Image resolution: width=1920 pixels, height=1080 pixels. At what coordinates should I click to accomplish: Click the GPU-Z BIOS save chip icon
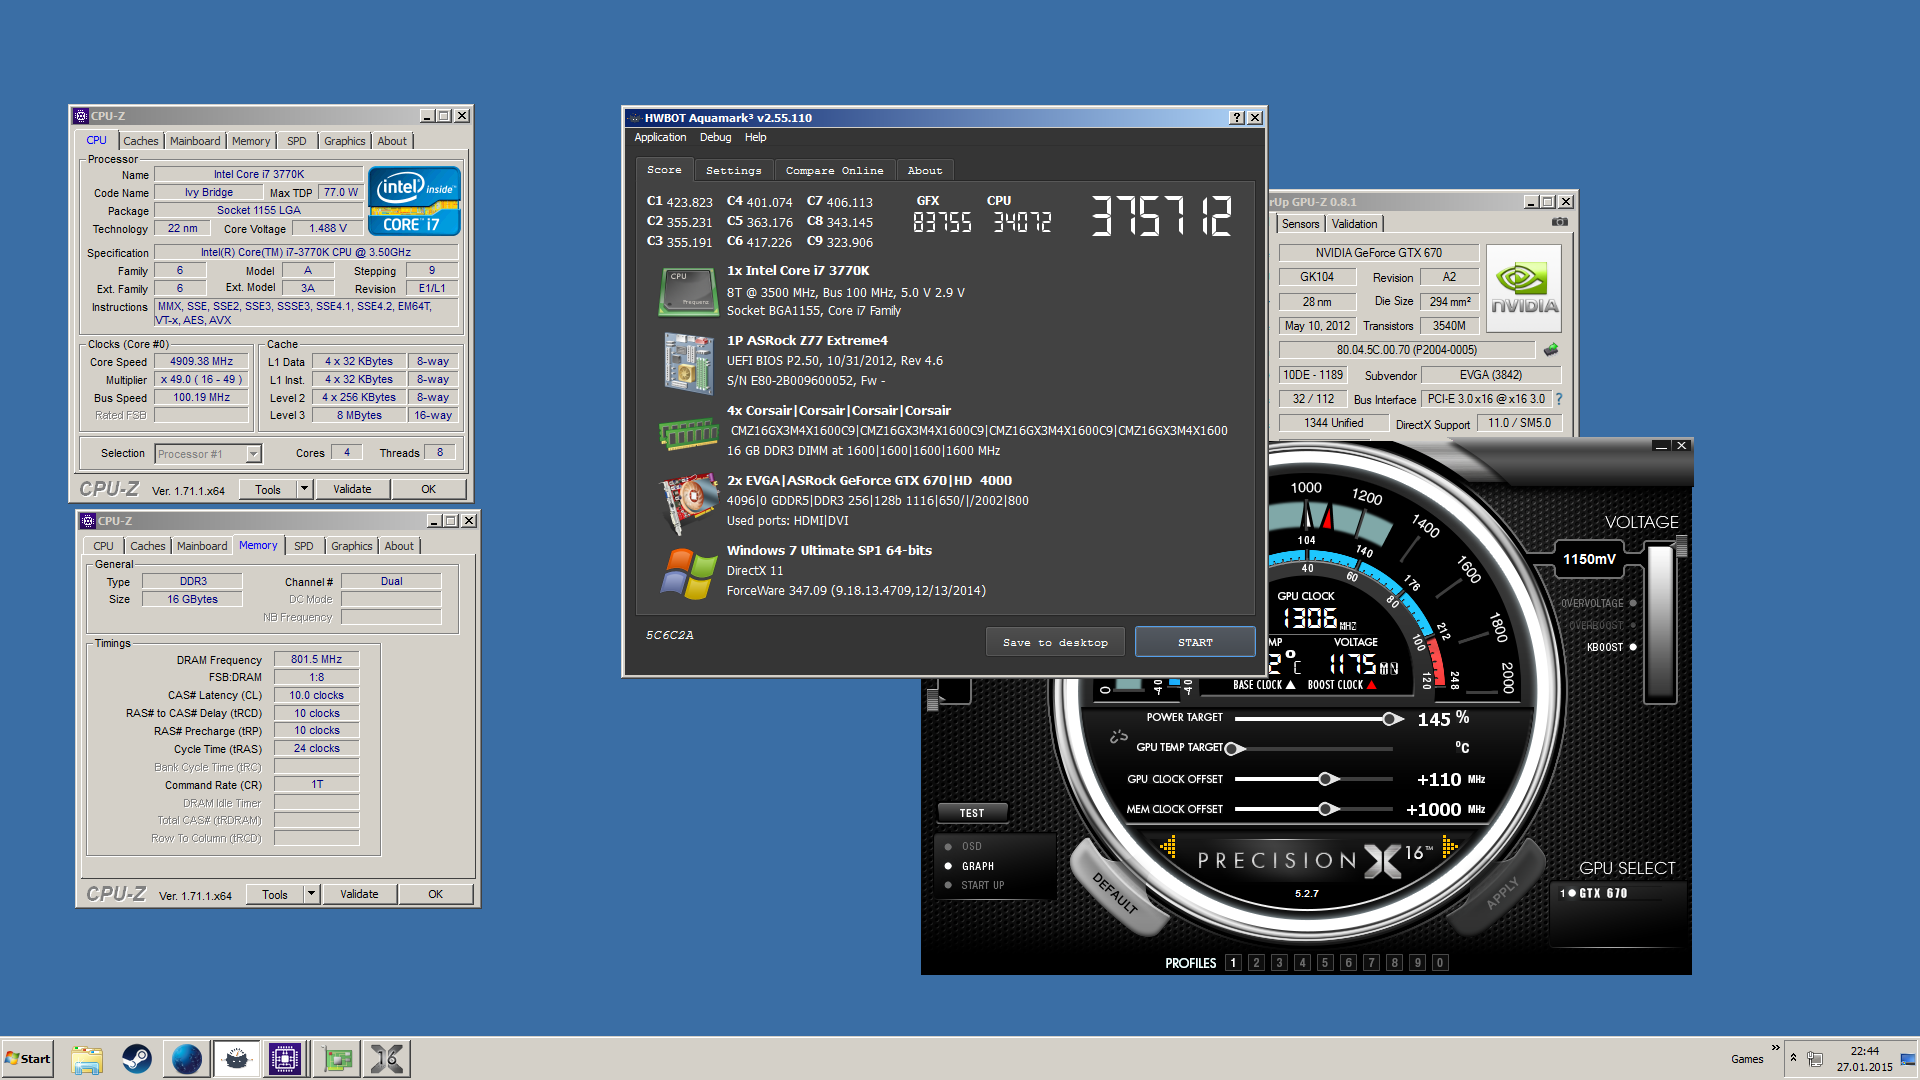point(1551,350)
